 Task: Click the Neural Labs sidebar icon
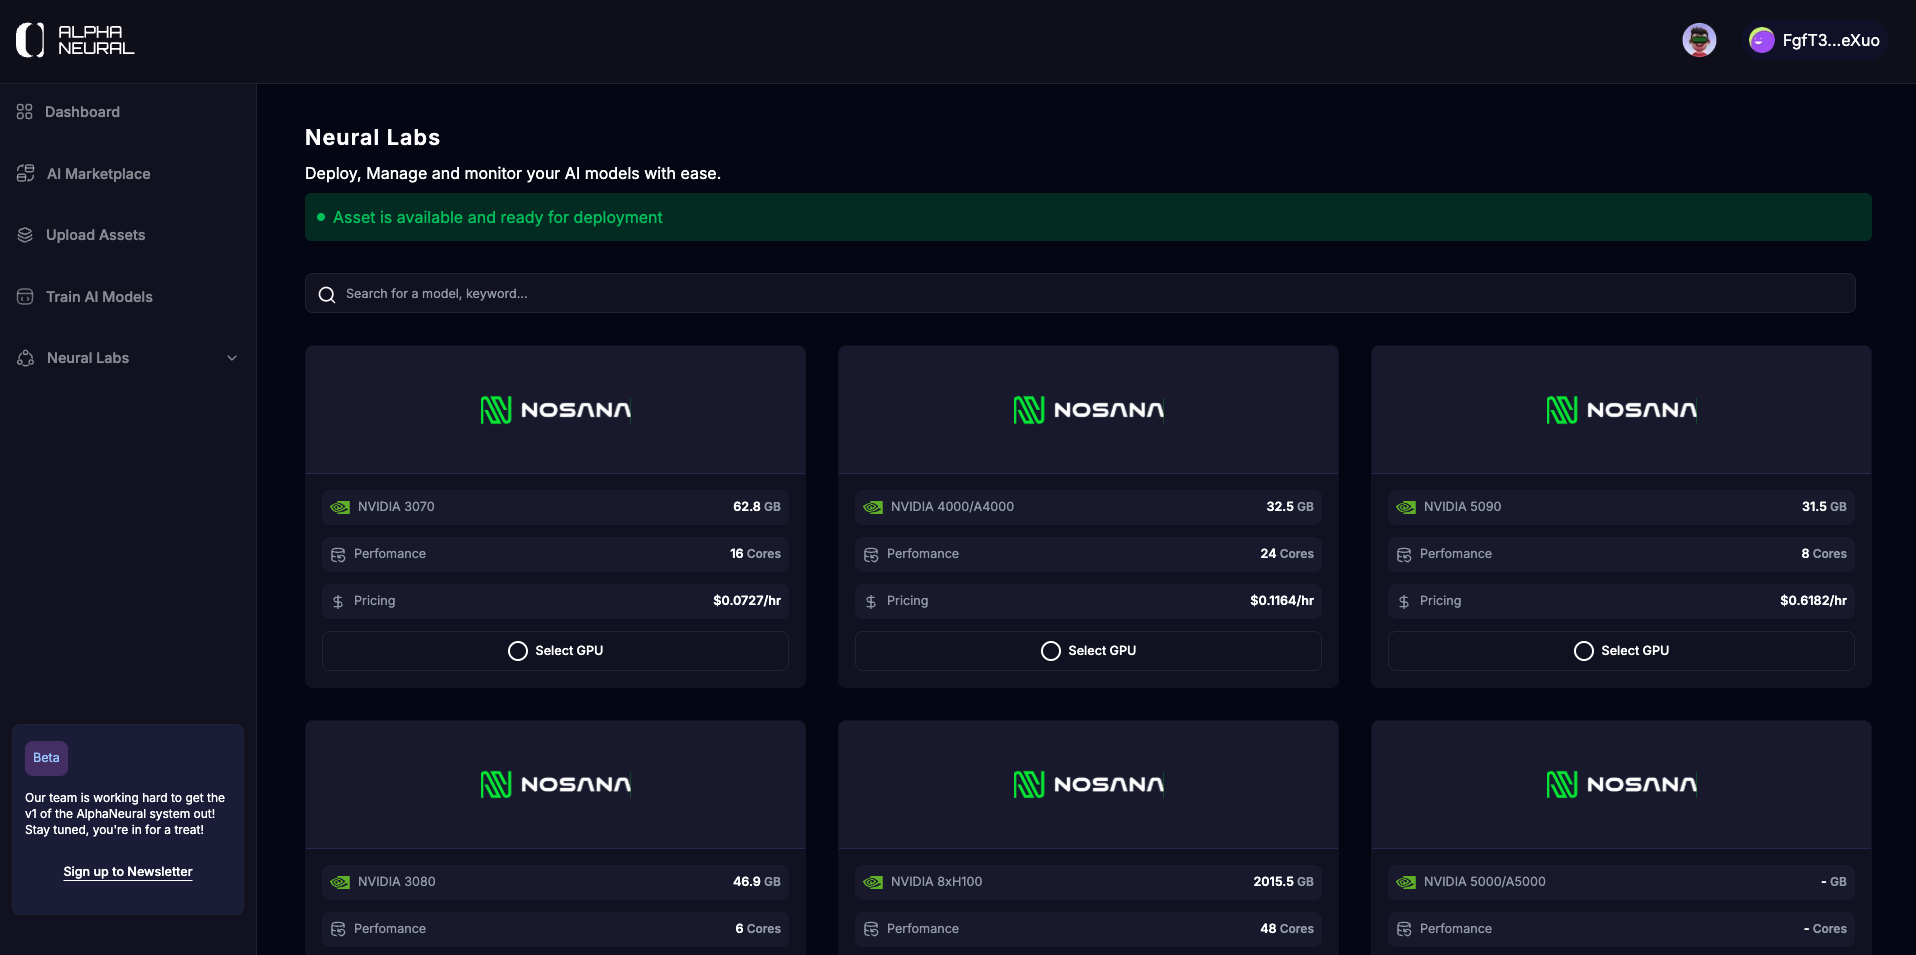[x=26, y=358]
